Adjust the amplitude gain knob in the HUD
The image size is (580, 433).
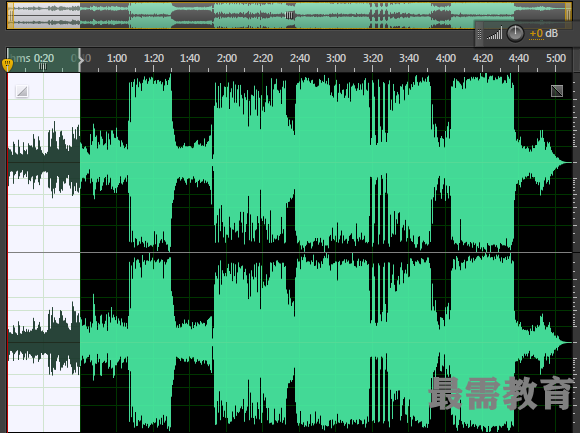515,34
